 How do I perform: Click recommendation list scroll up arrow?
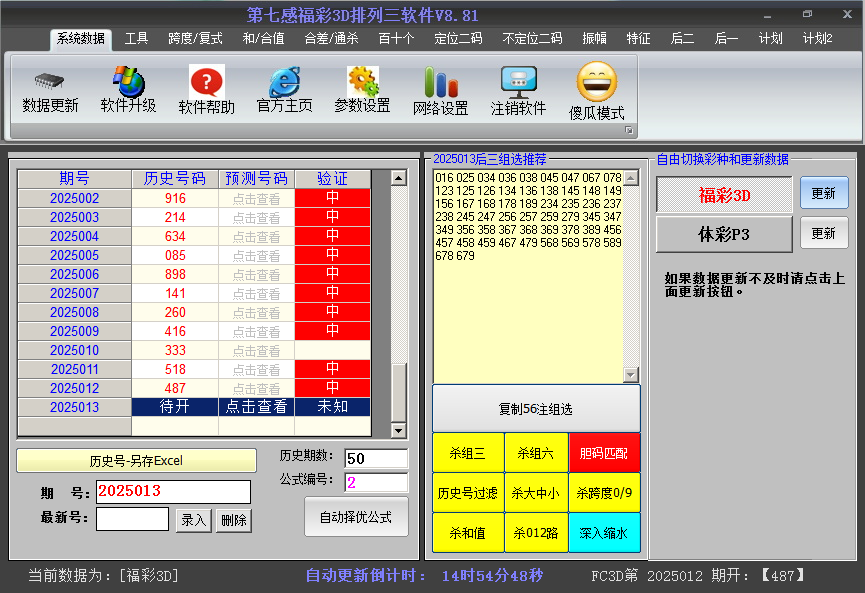point(631,177)
